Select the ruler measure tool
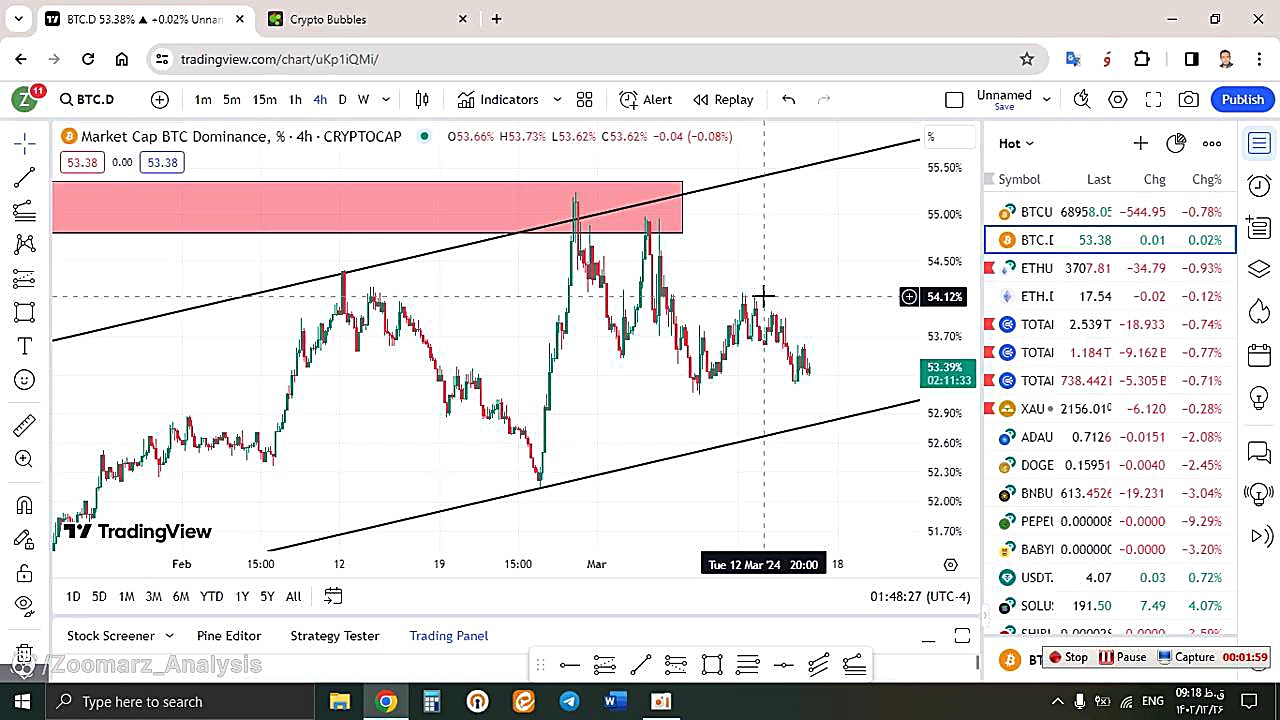Image resolution: width=1280 pixels, height=720 pixels. pyautogui.click(x=25, y=426)
